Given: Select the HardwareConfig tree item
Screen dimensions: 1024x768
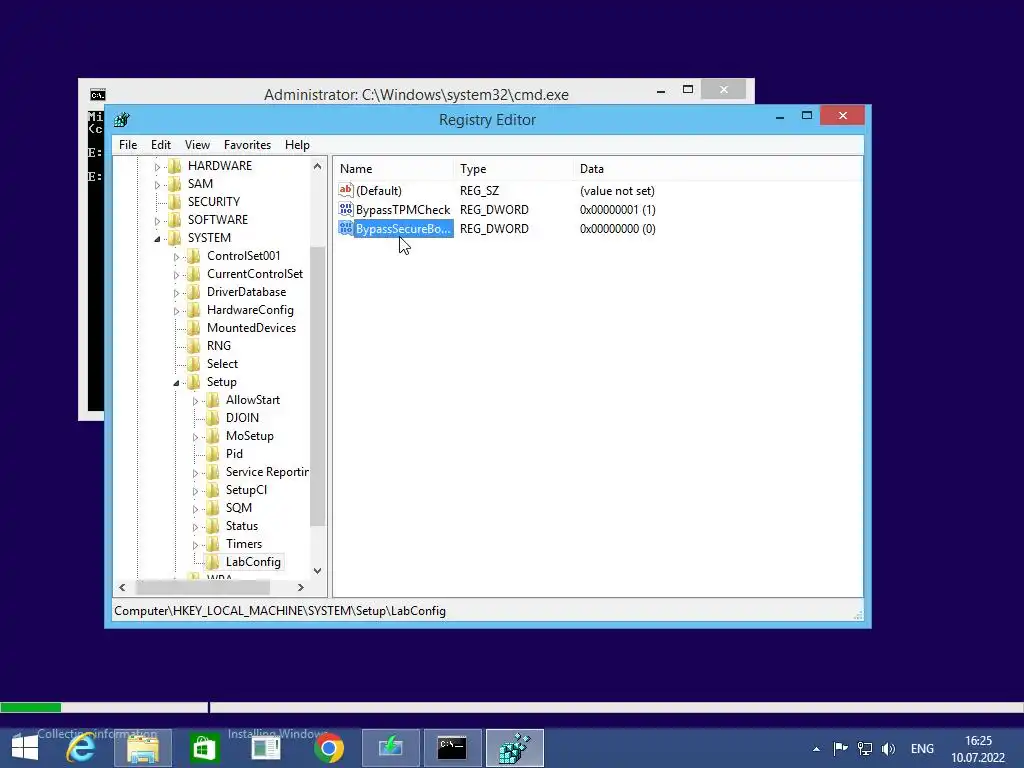Looking at the screenshot, I should coord(250,310).
